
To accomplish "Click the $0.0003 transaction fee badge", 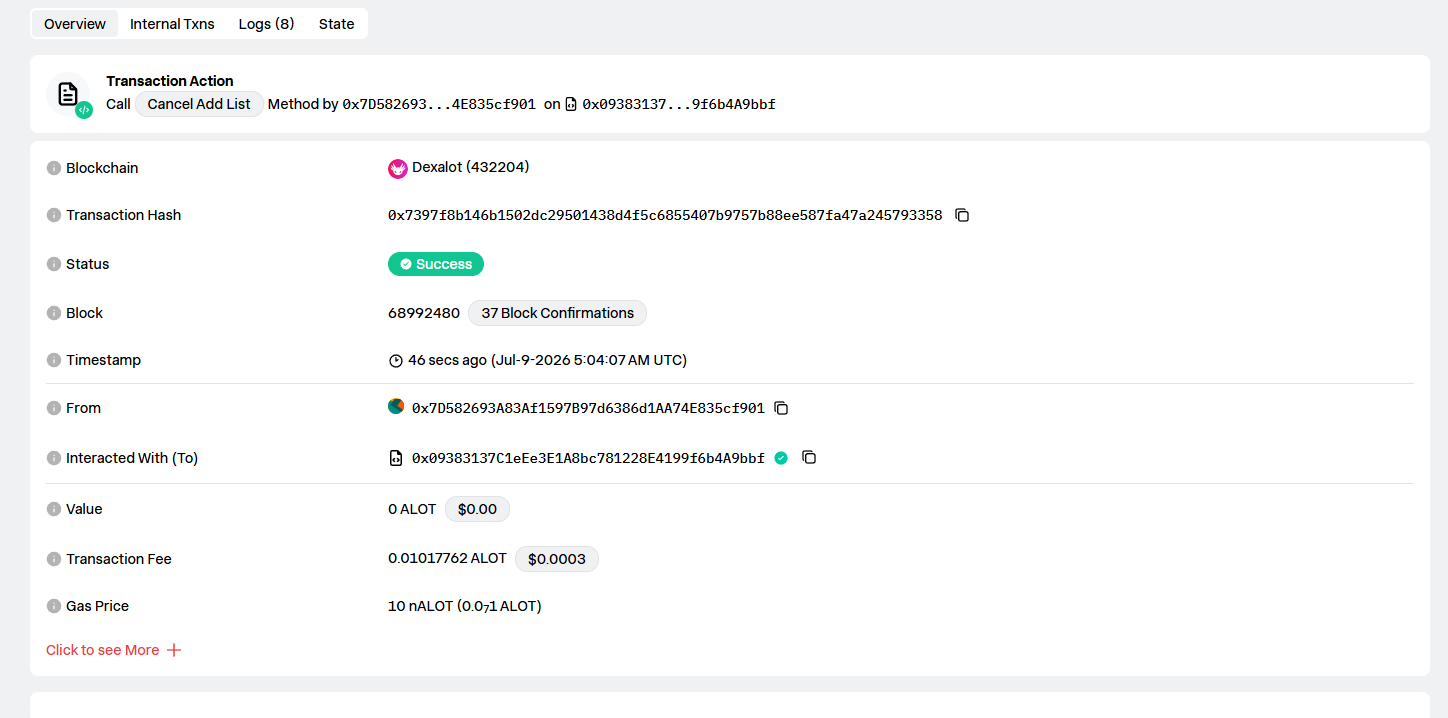I will pyautogui.click(x=557, y=559).
